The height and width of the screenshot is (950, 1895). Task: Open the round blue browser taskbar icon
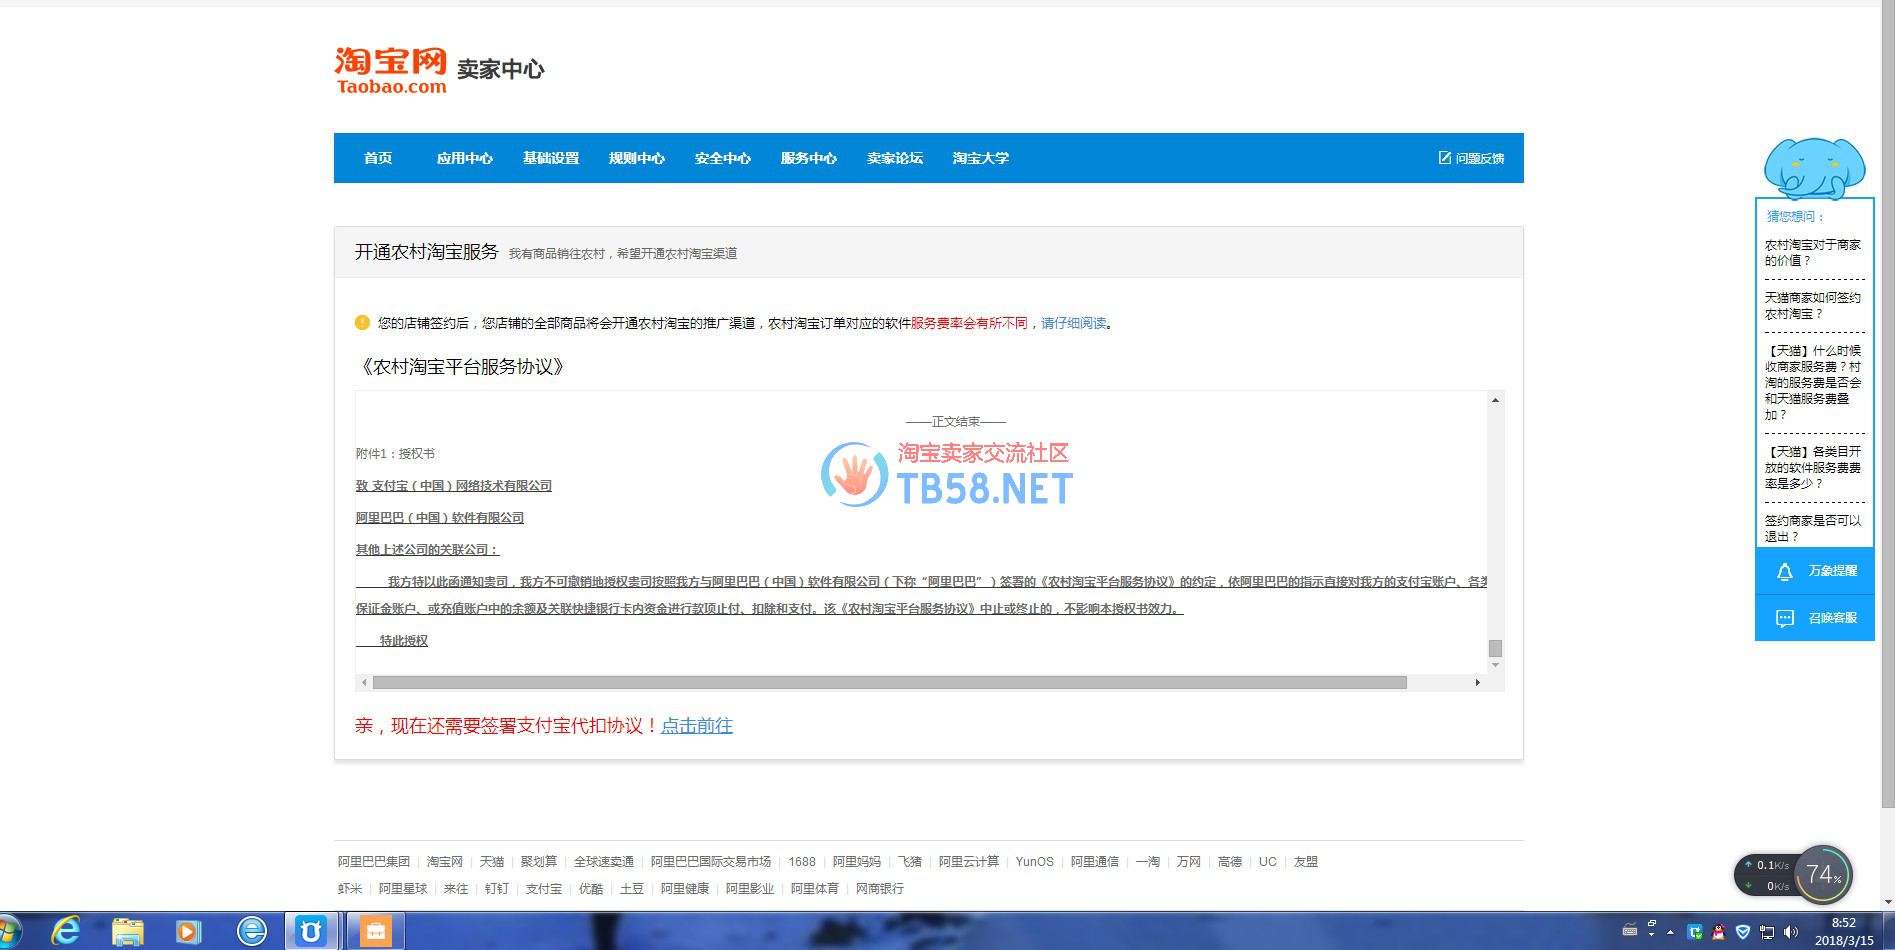[x=251, y=931]
